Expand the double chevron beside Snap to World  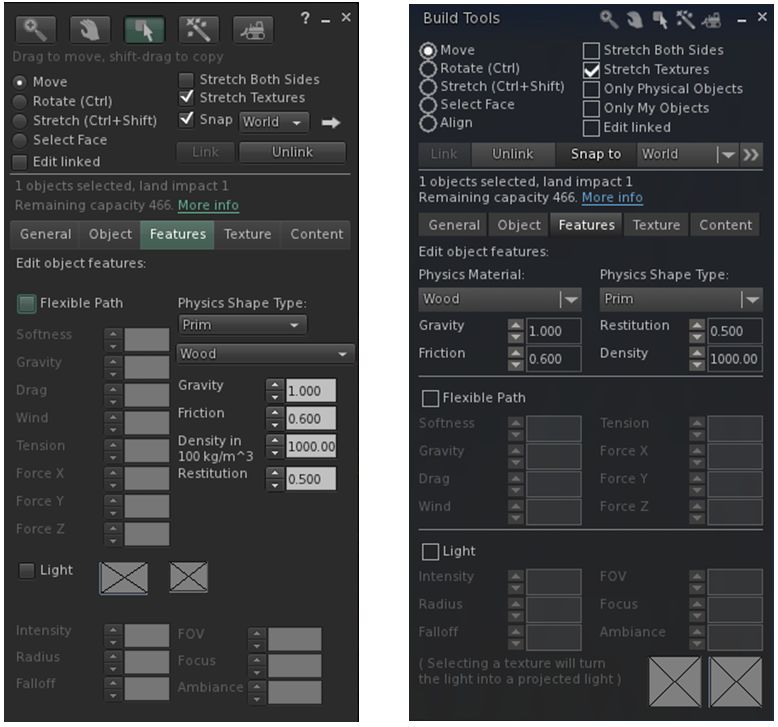(x=751, y=155)
